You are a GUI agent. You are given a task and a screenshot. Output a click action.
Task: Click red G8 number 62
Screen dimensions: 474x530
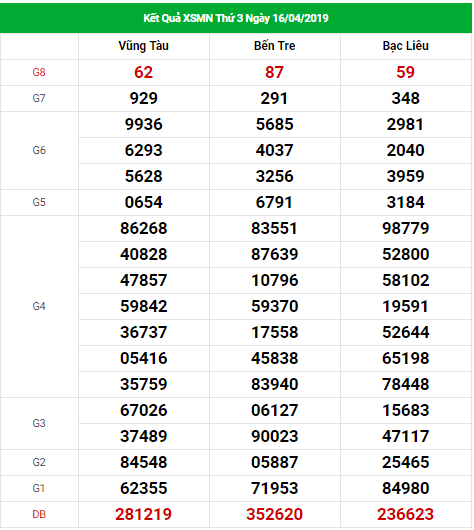pos(144,72)
